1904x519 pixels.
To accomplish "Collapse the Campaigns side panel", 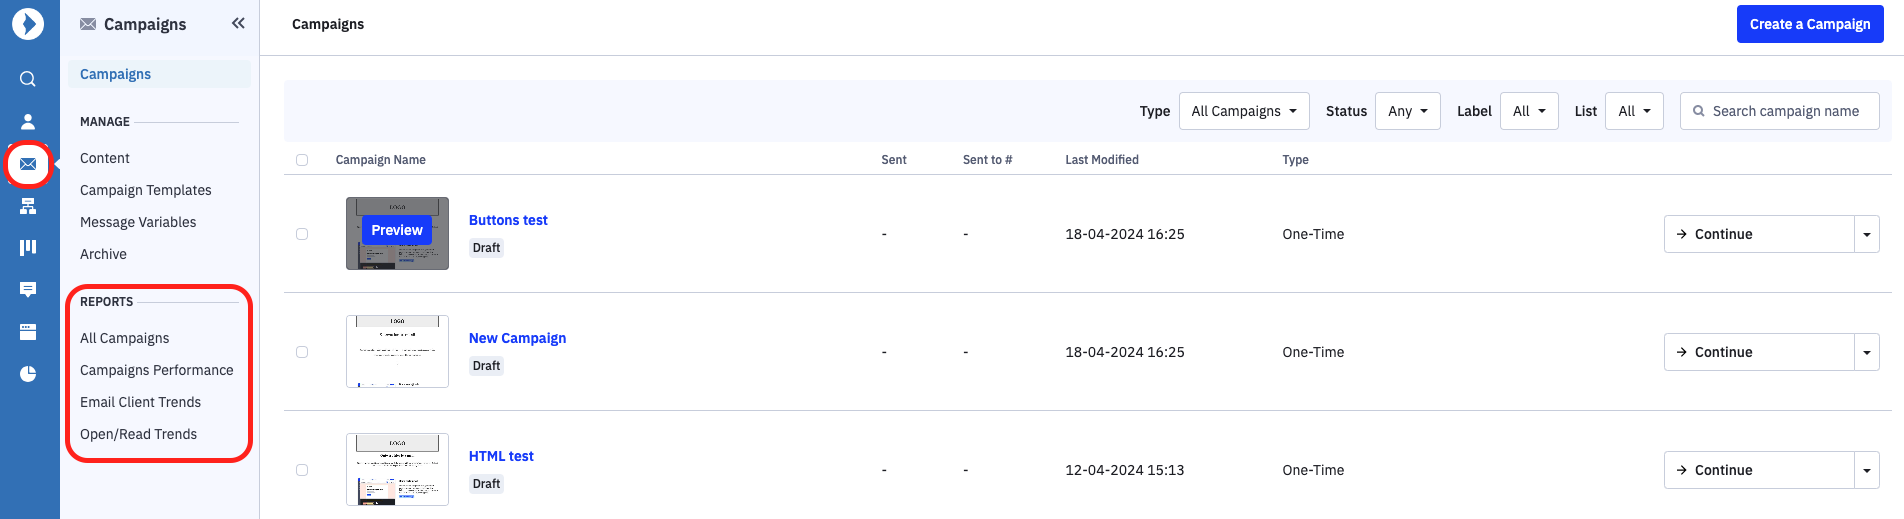I will click(238, 23).
